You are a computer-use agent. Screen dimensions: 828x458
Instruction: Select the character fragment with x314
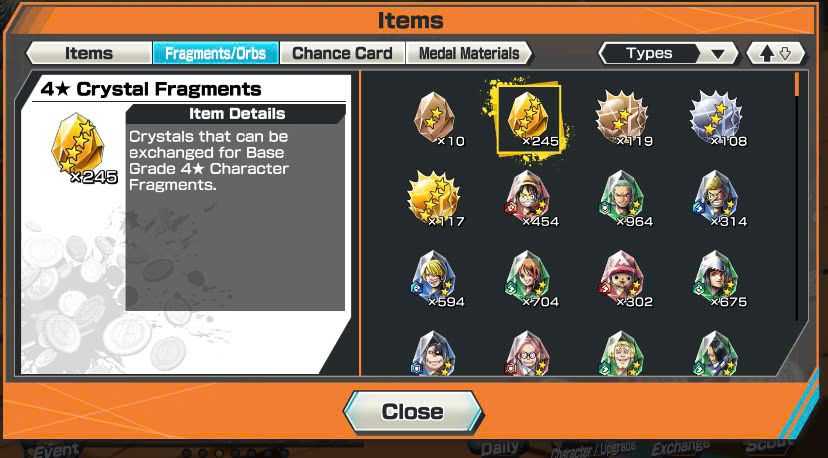(x=717, y=199)
